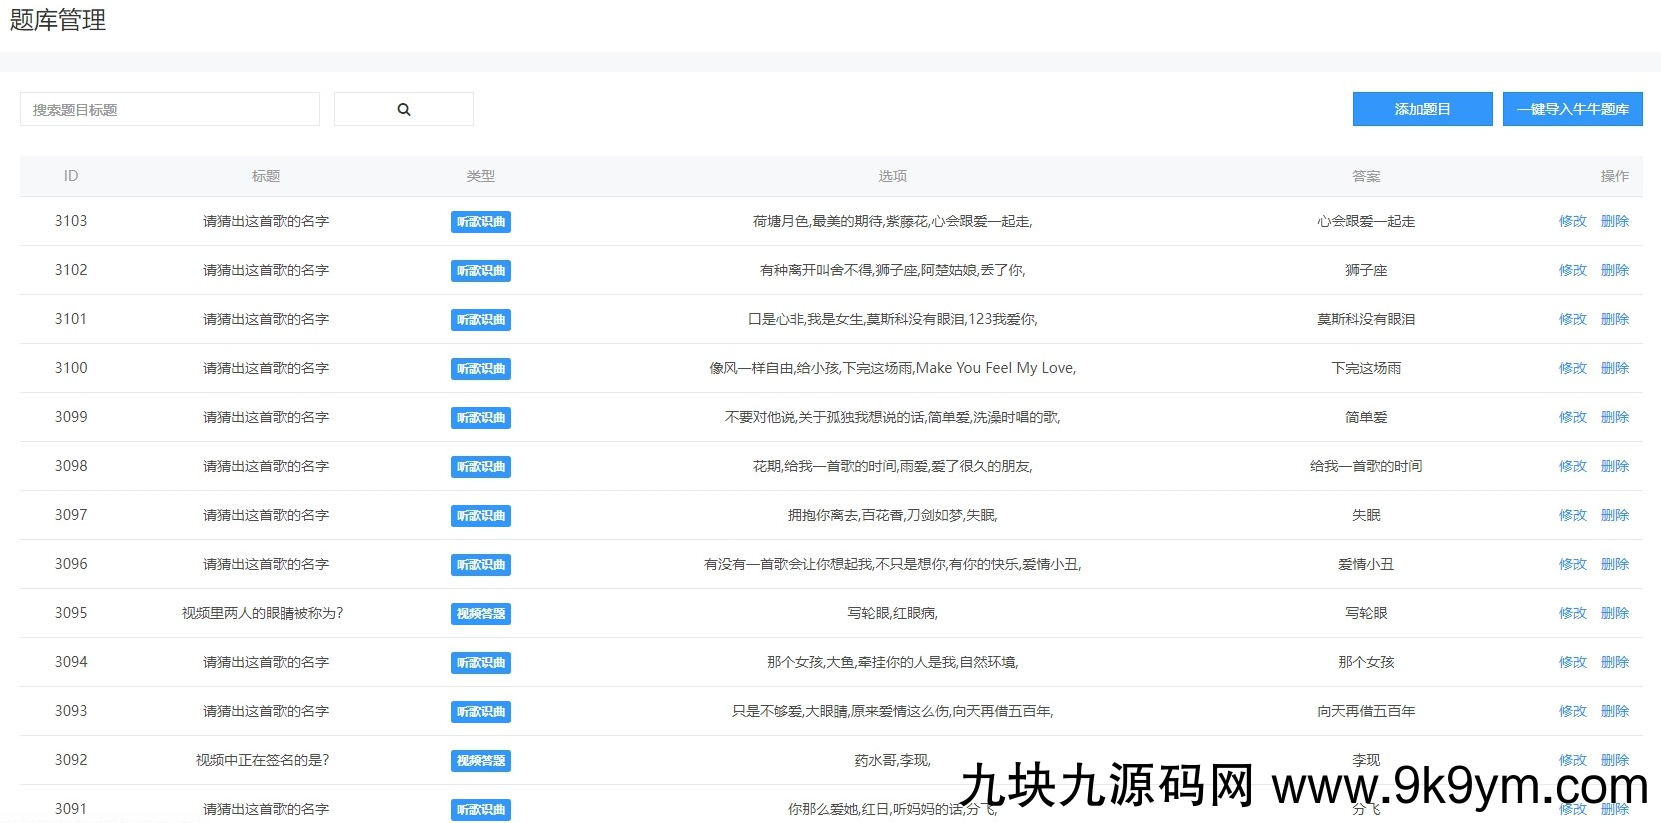Click 删除 for question ID 3103
The height and width of the screenshot is (823, 1661).
[1614, 221]
